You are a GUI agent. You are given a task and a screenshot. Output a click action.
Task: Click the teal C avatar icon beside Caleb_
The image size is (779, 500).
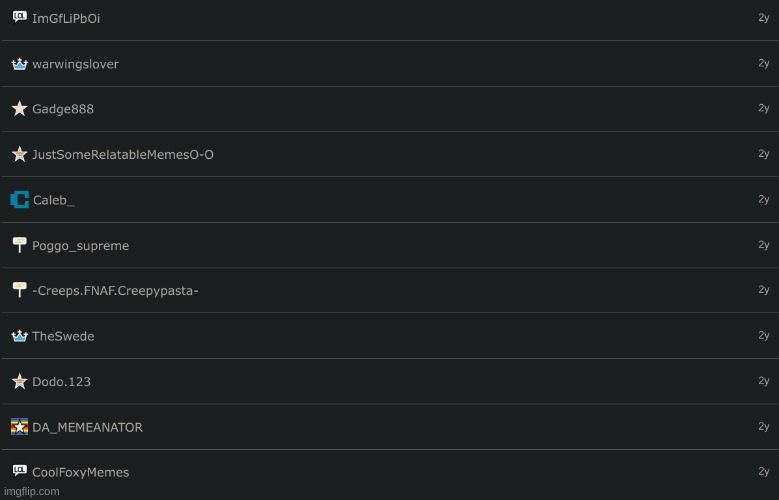(x=19, y=199)
